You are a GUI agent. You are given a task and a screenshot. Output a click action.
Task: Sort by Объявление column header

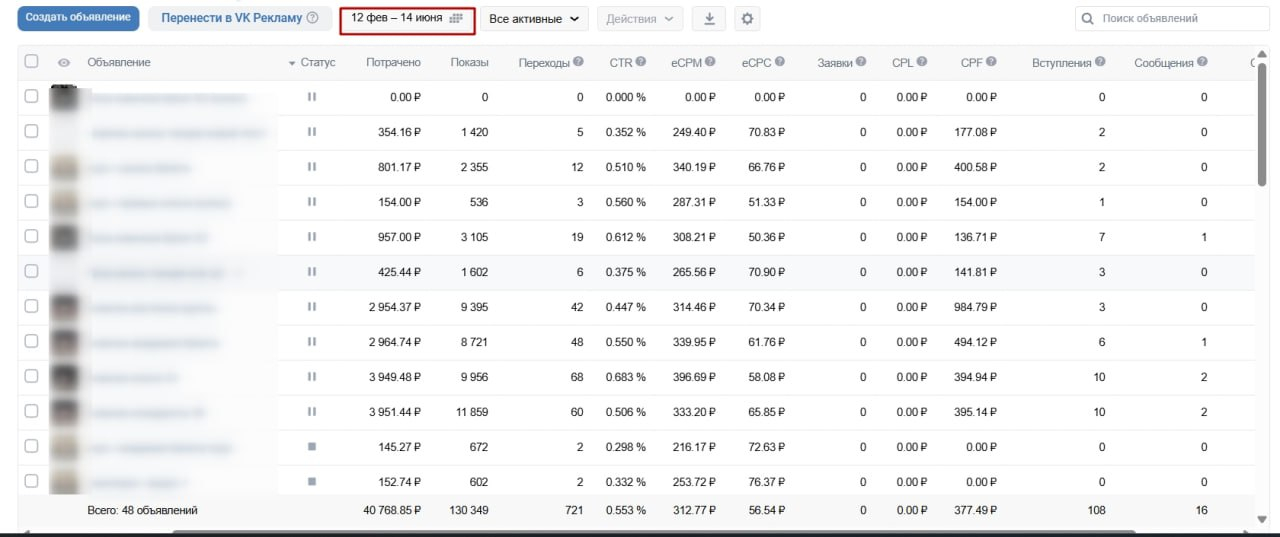pyautogui.click(x=119, y=62)
